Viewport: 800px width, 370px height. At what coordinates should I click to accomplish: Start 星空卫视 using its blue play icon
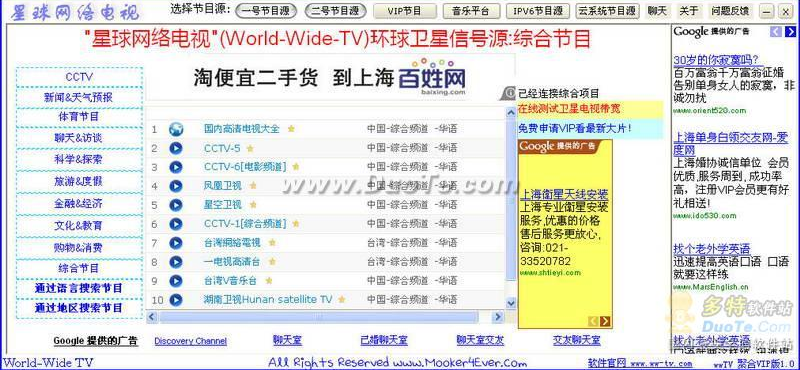pyautogui.click(x=176, y=205)
